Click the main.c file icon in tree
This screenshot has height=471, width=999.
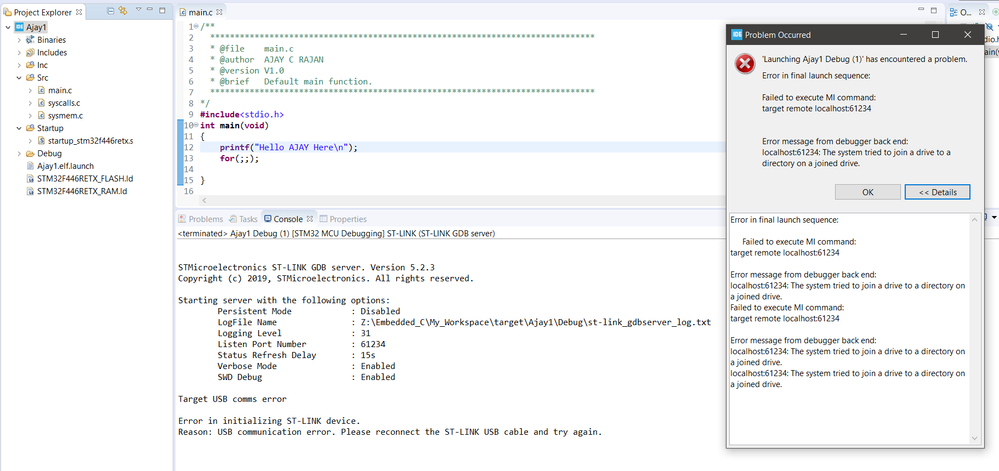(41, 91)
